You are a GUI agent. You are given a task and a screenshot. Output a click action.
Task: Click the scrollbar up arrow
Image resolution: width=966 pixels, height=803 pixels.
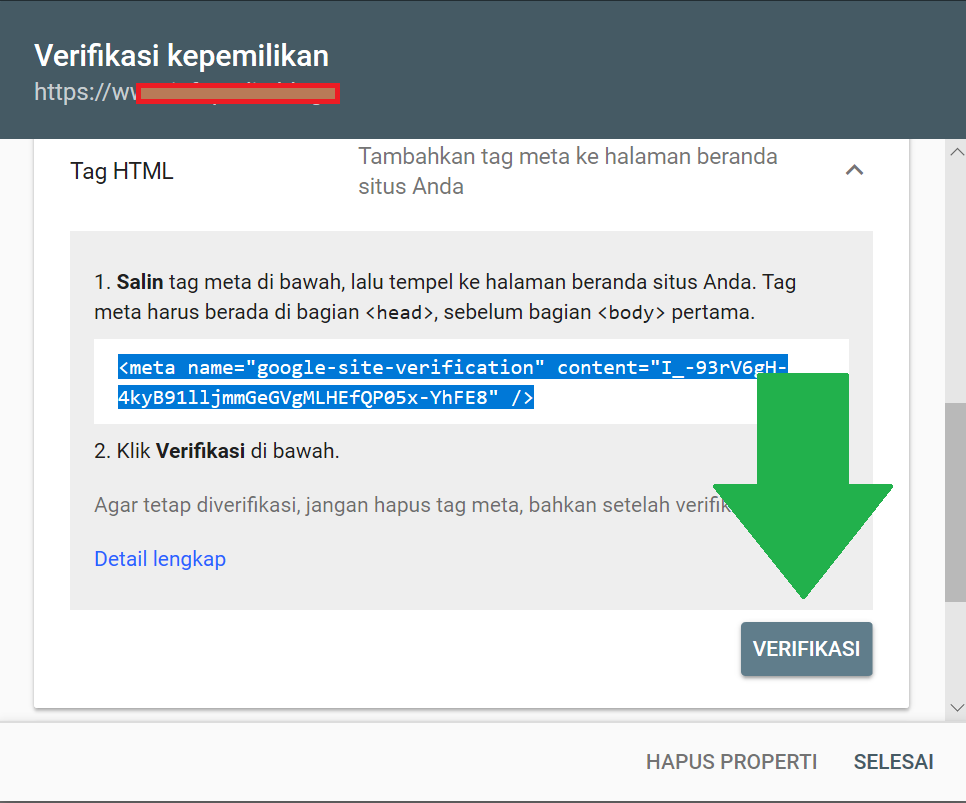[x=956, y=152]
